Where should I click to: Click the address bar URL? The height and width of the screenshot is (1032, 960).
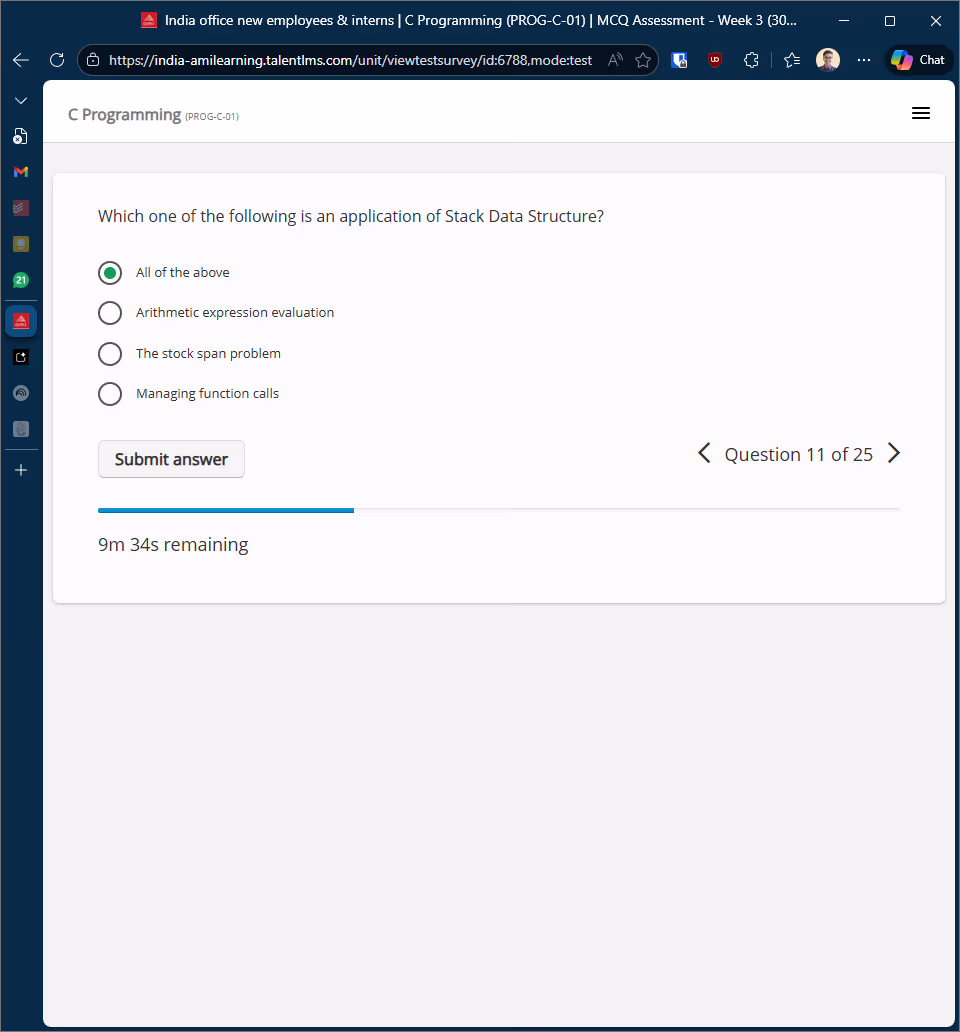[350, 60]
